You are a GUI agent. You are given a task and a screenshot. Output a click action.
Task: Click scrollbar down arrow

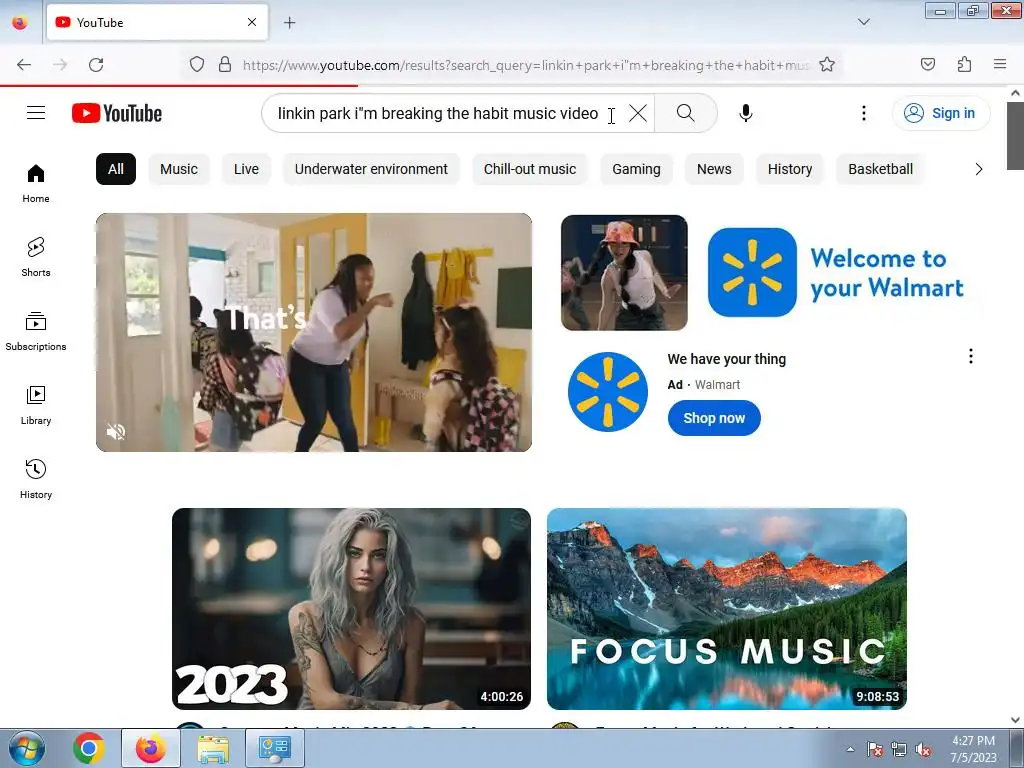tap(1015, 720)
